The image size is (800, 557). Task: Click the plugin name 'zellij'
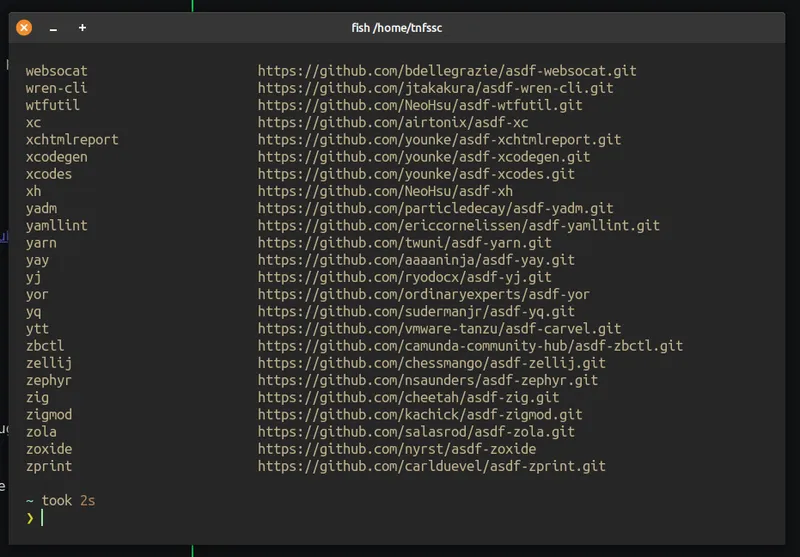49,363
